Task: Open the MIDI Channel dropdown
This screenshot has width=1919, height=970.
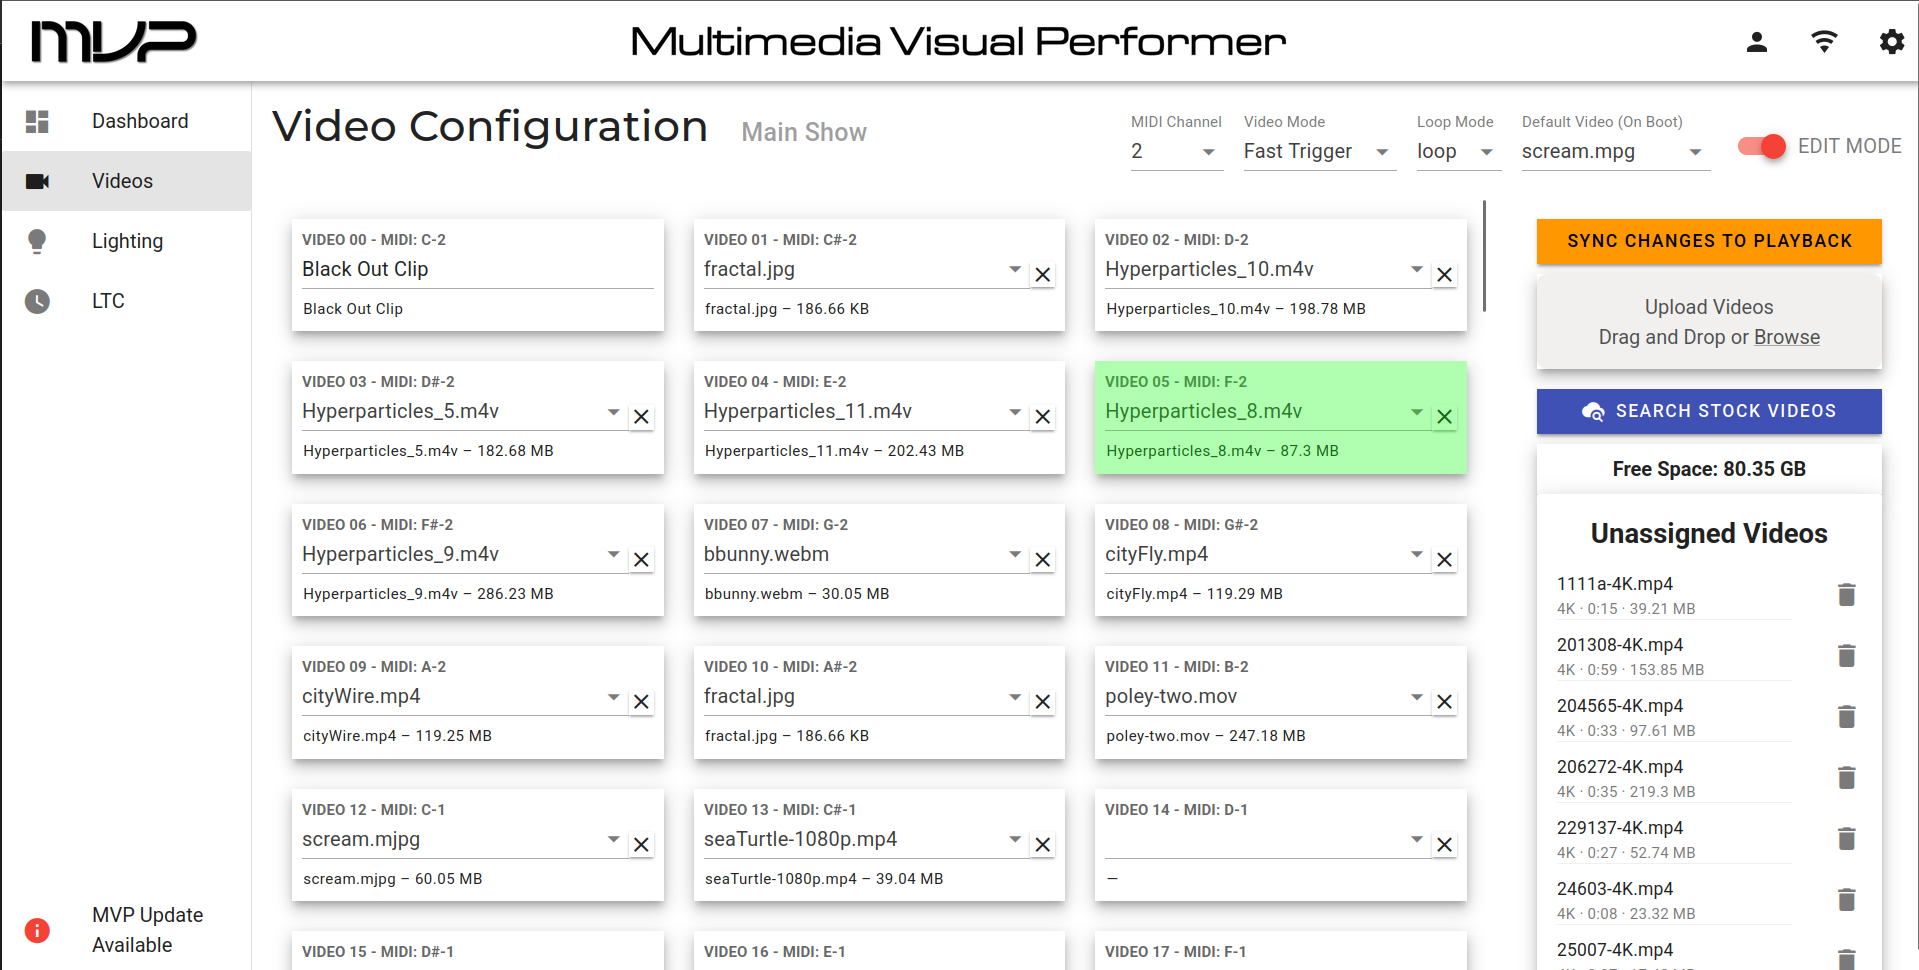Action: coord(1176,152)
